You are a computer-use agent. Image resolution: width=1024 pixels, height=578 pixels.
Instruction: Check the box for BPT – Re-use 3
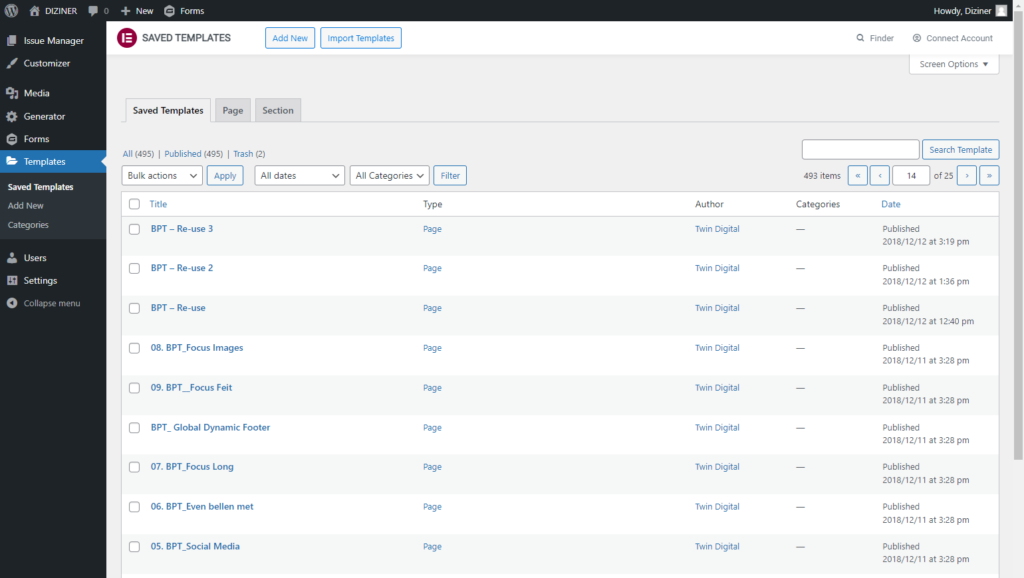[x=135, y=229]
